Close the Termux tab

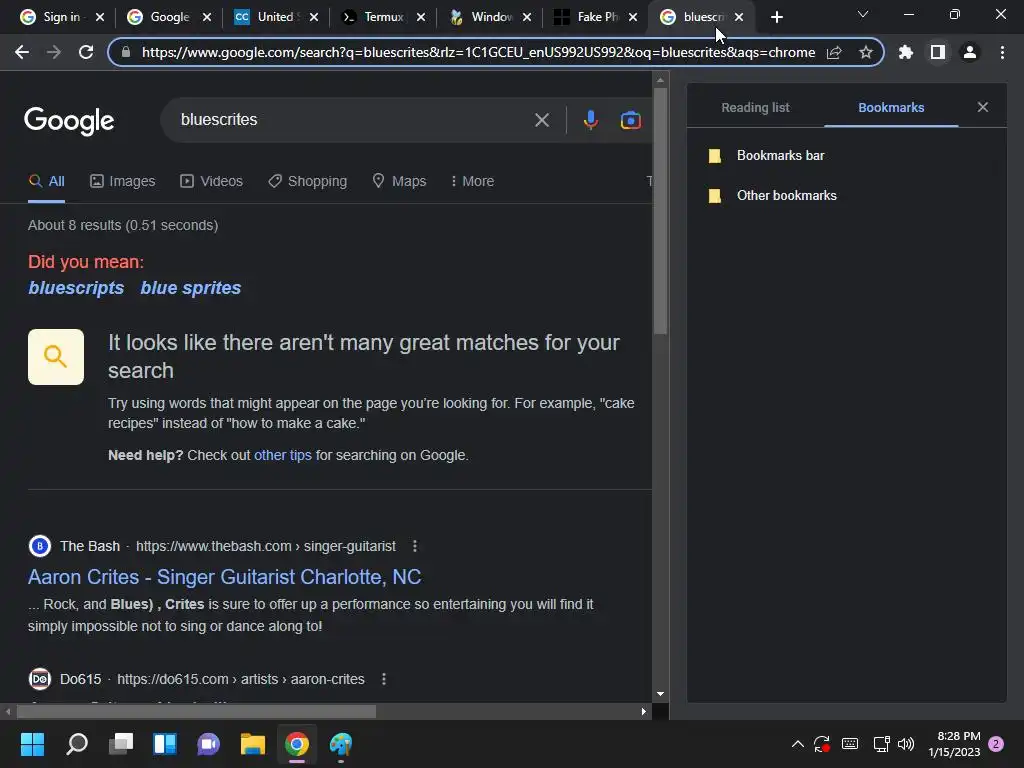click(421, 17)
